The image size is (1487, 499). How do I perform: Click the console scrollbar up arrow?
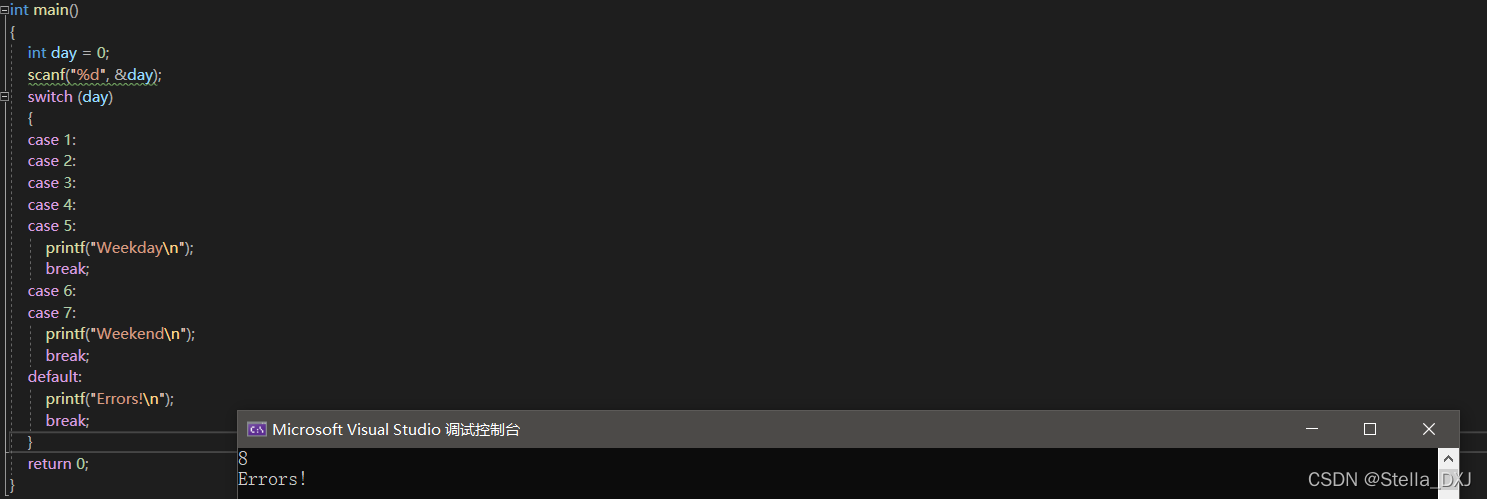(1448, 459)
